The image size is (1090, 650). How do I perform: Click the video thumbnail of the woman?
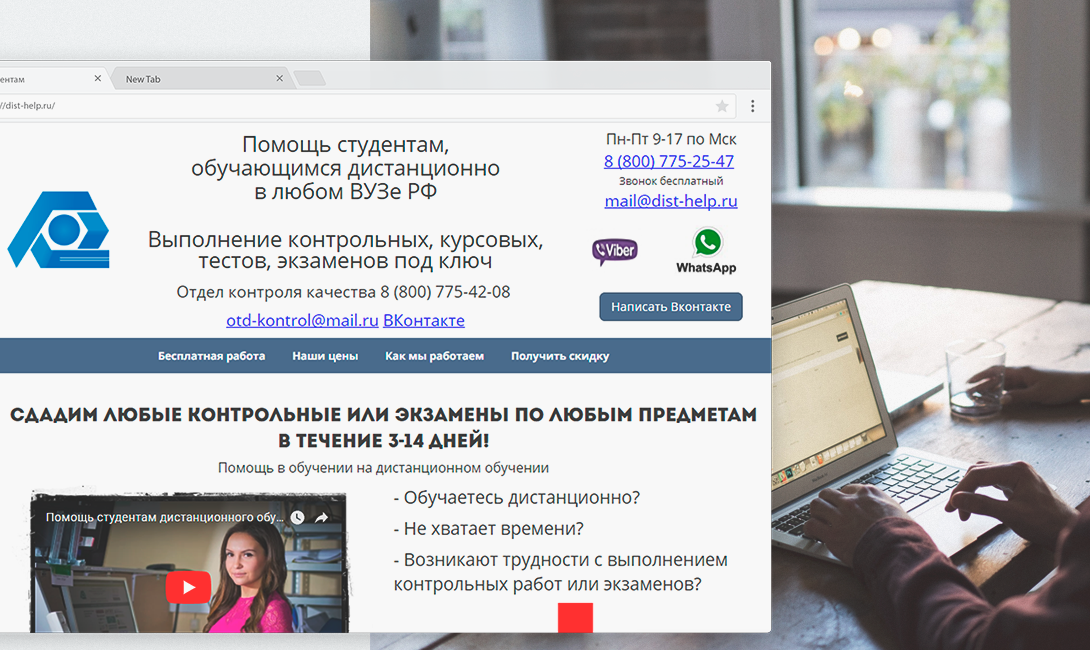188,562
